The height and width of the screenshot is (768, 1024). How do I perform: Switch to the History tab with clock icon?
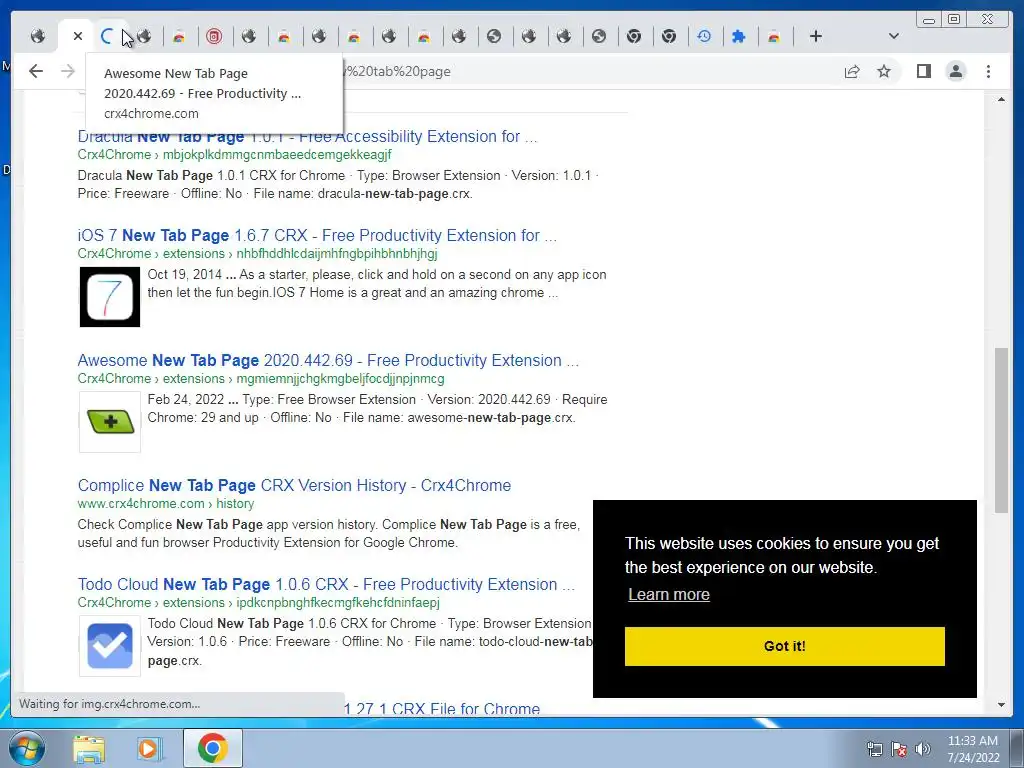pyautogui.click(x=704, y=36)
